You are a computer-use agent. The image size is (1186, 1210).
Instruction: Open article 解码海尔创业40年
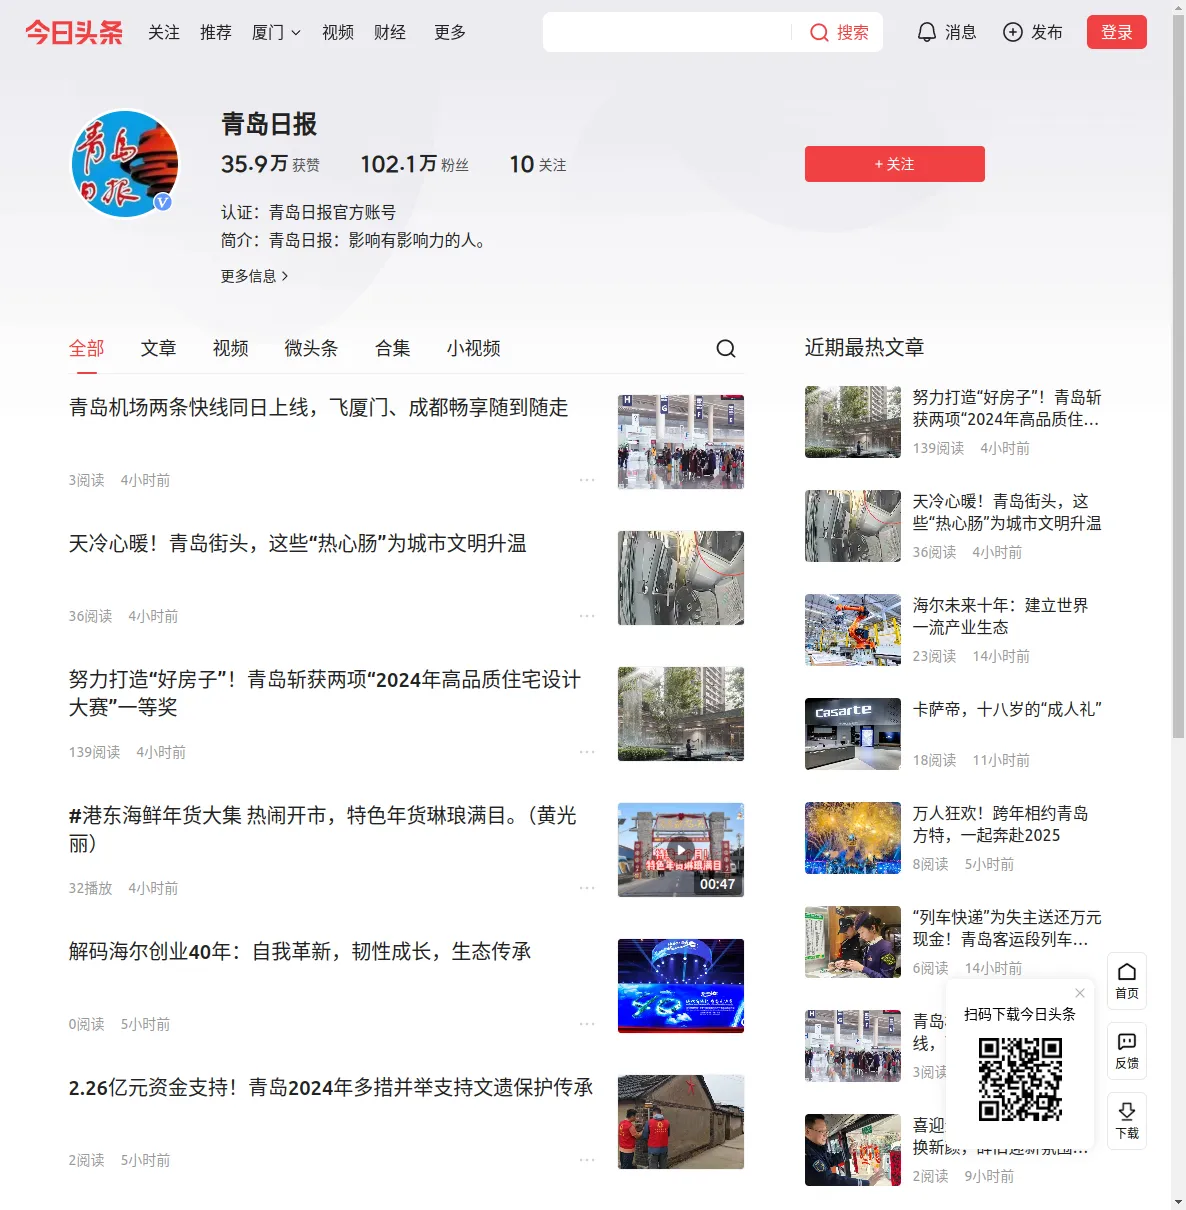click(300, 952)
